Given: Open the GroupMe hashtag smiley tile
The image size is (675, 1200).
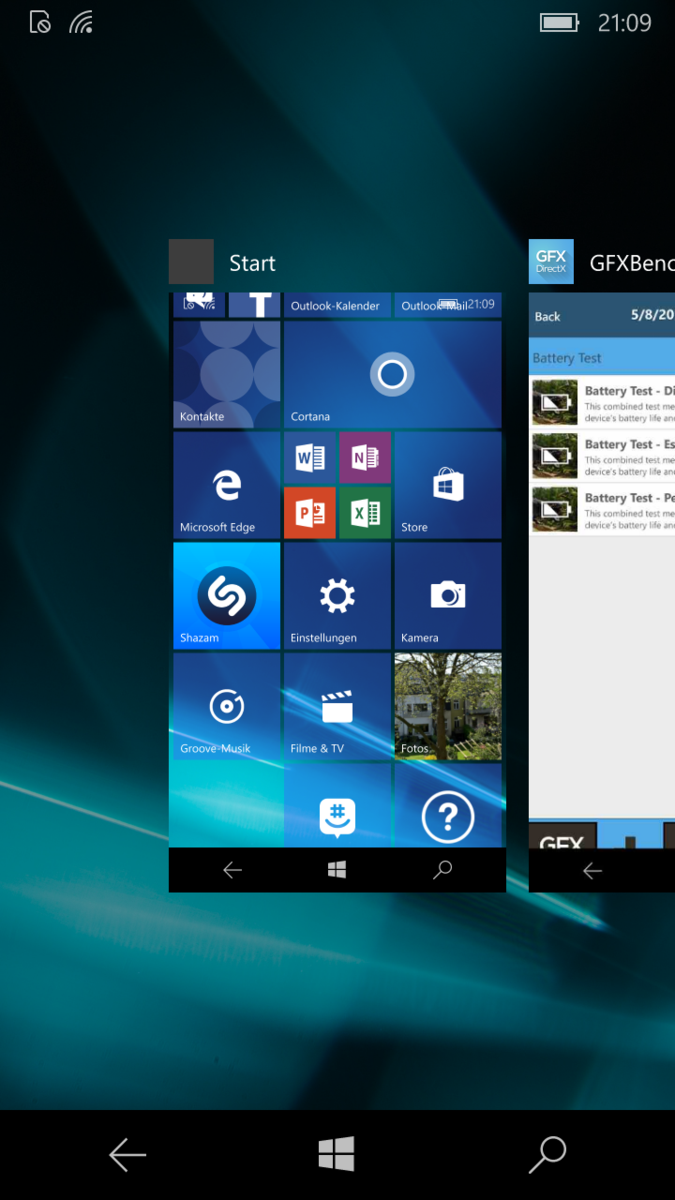Looking at the screenshot, I should point(337,806).
